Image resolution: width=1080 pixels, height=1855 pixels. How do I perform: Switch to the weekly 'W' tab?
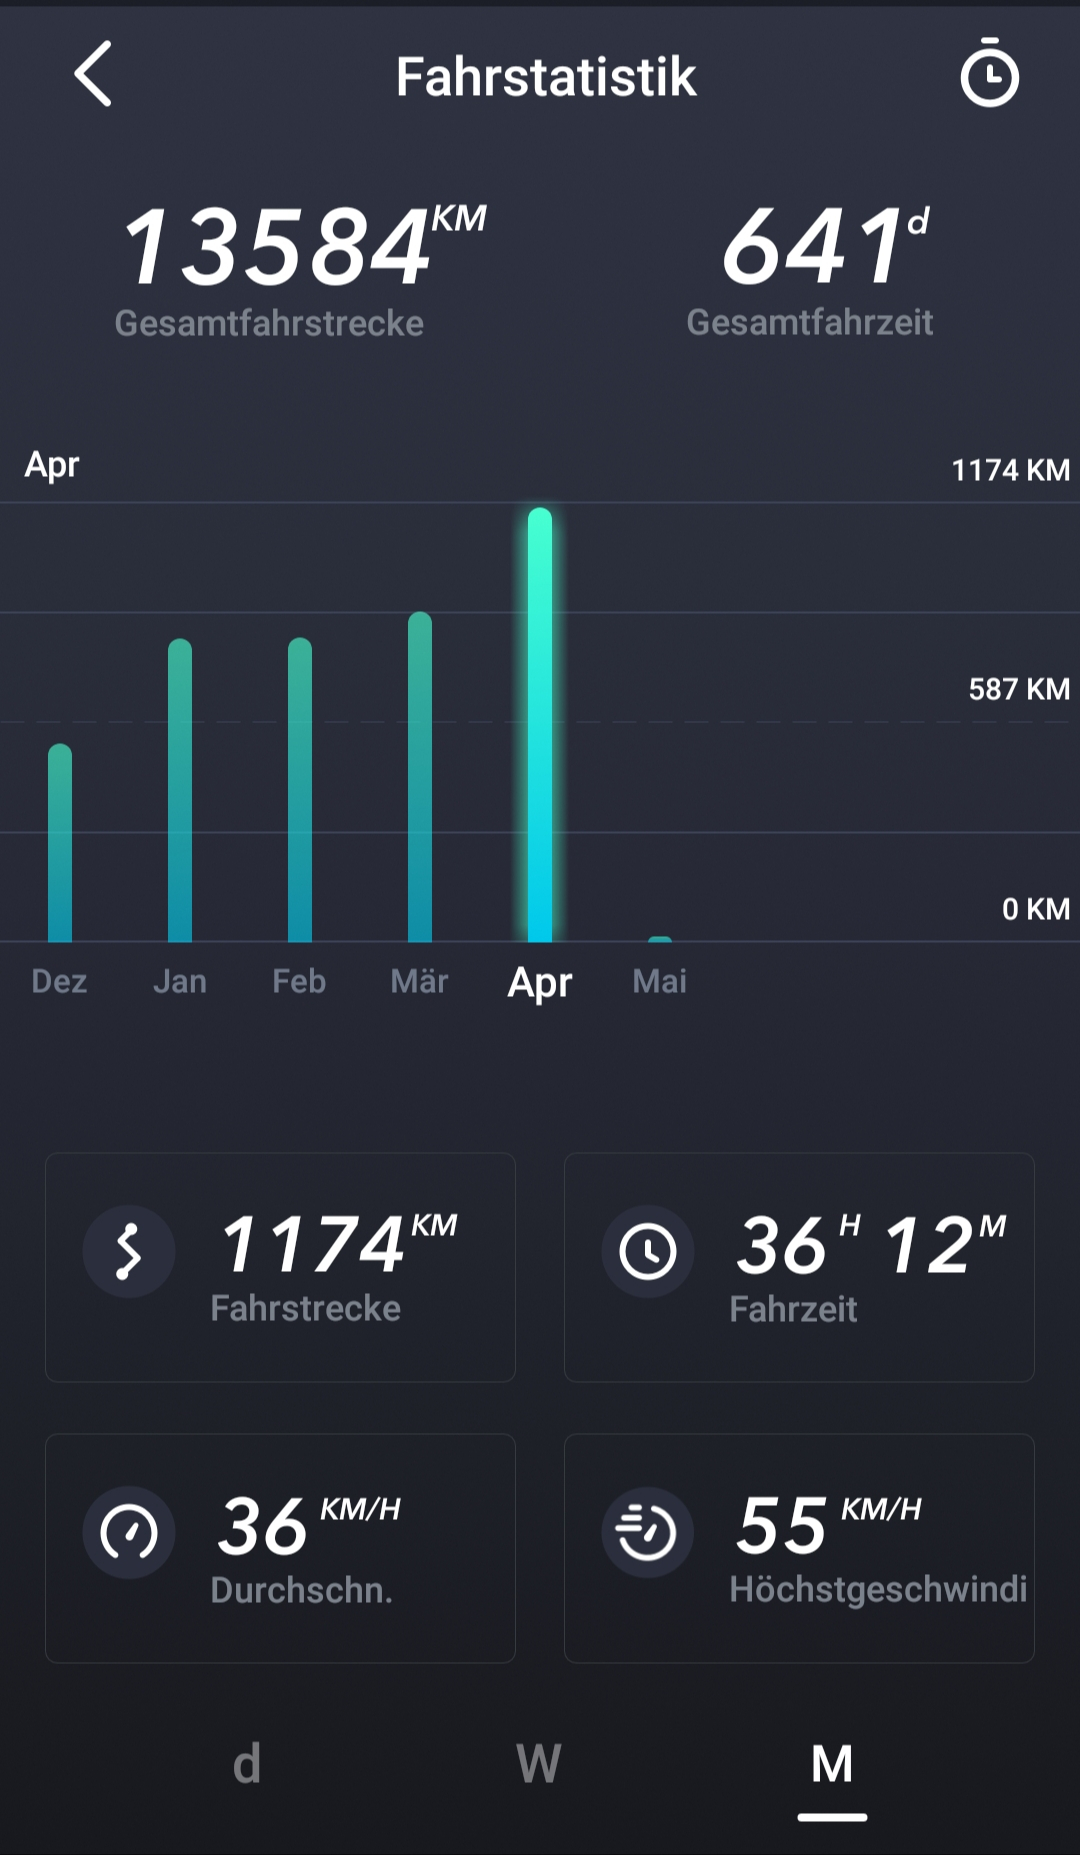[539, 1764]
